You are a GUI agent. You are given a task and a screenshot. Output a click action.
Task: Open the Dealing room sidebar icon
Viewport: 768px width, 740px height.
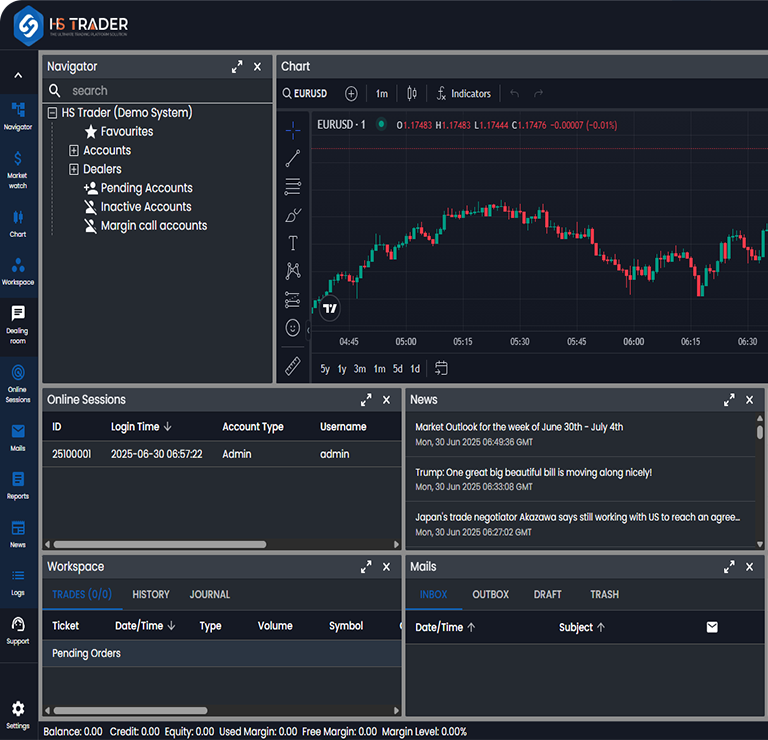point(18,325)
